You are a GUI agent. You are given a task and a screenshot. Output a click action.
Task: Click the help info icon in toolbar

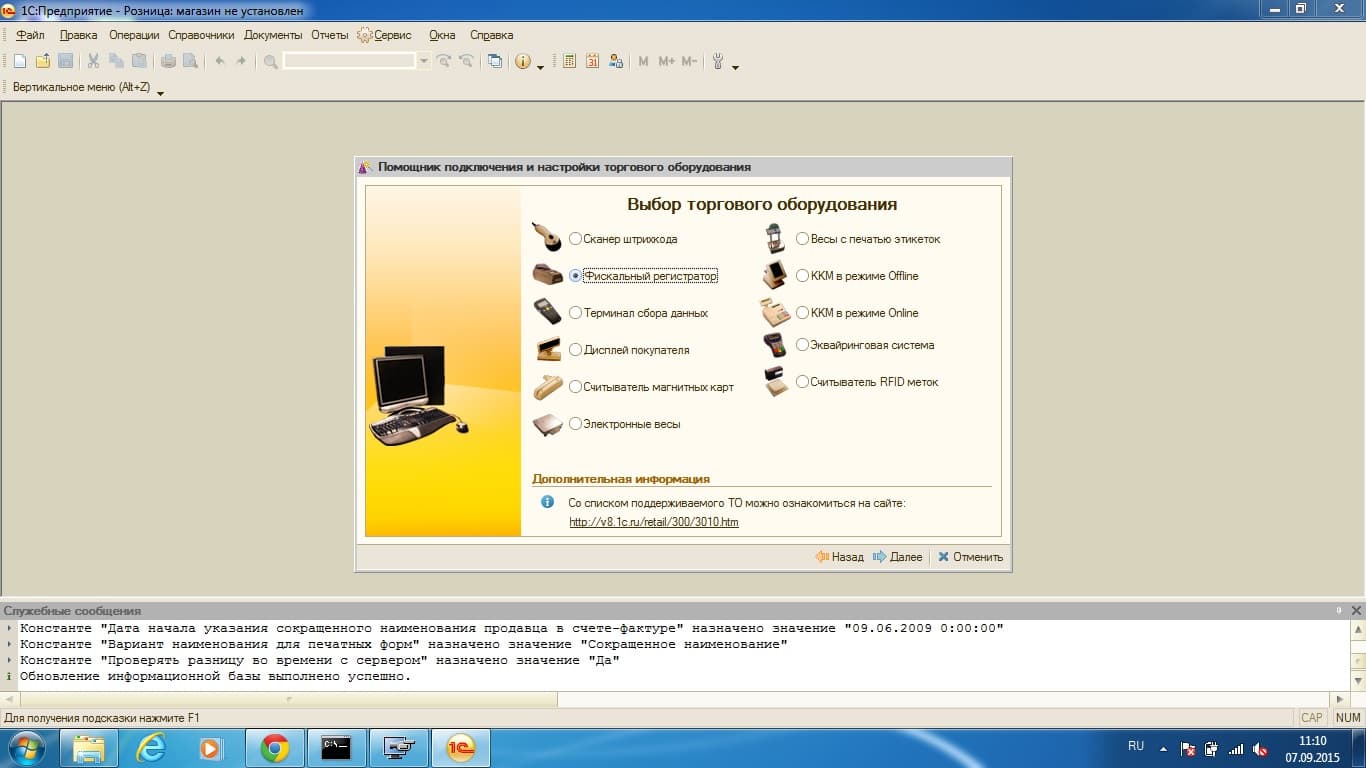pos(522,61)
